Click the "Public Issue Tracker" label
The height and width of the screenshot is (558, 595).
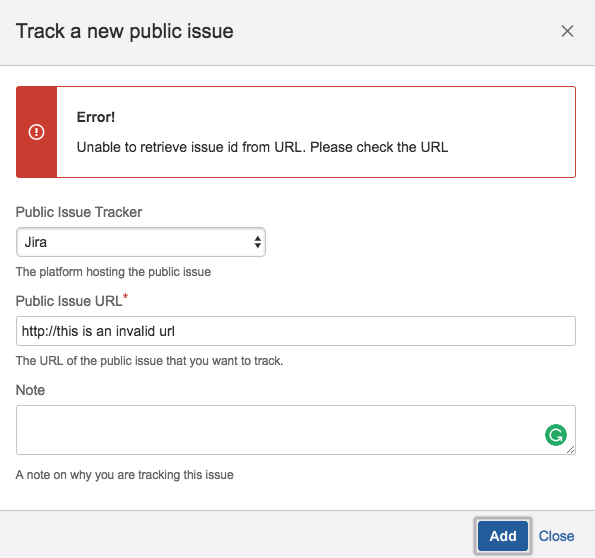[x=79, y=212]
